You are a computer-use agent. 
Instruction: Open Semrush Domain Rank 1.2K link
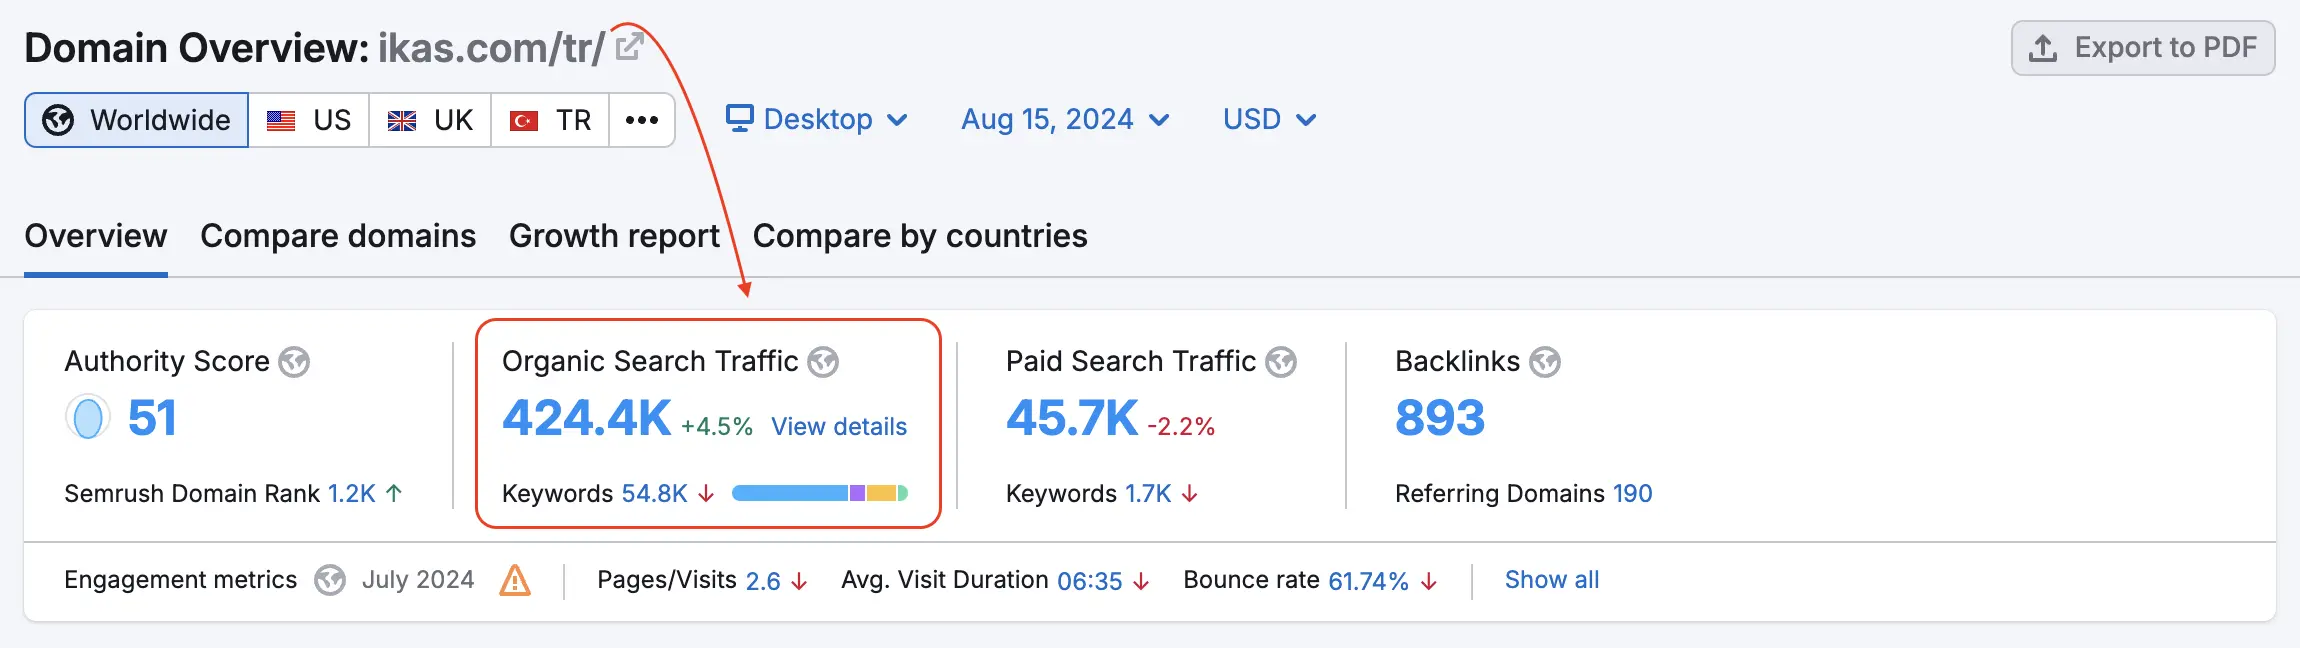point(352,493)
